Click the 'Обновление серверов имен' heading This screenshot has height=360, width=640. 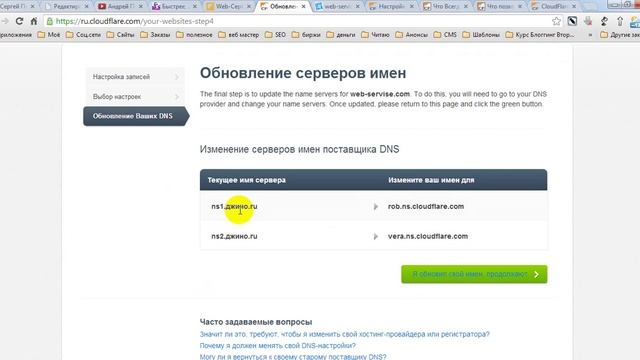pyautogui.click(x=303, y=73)
